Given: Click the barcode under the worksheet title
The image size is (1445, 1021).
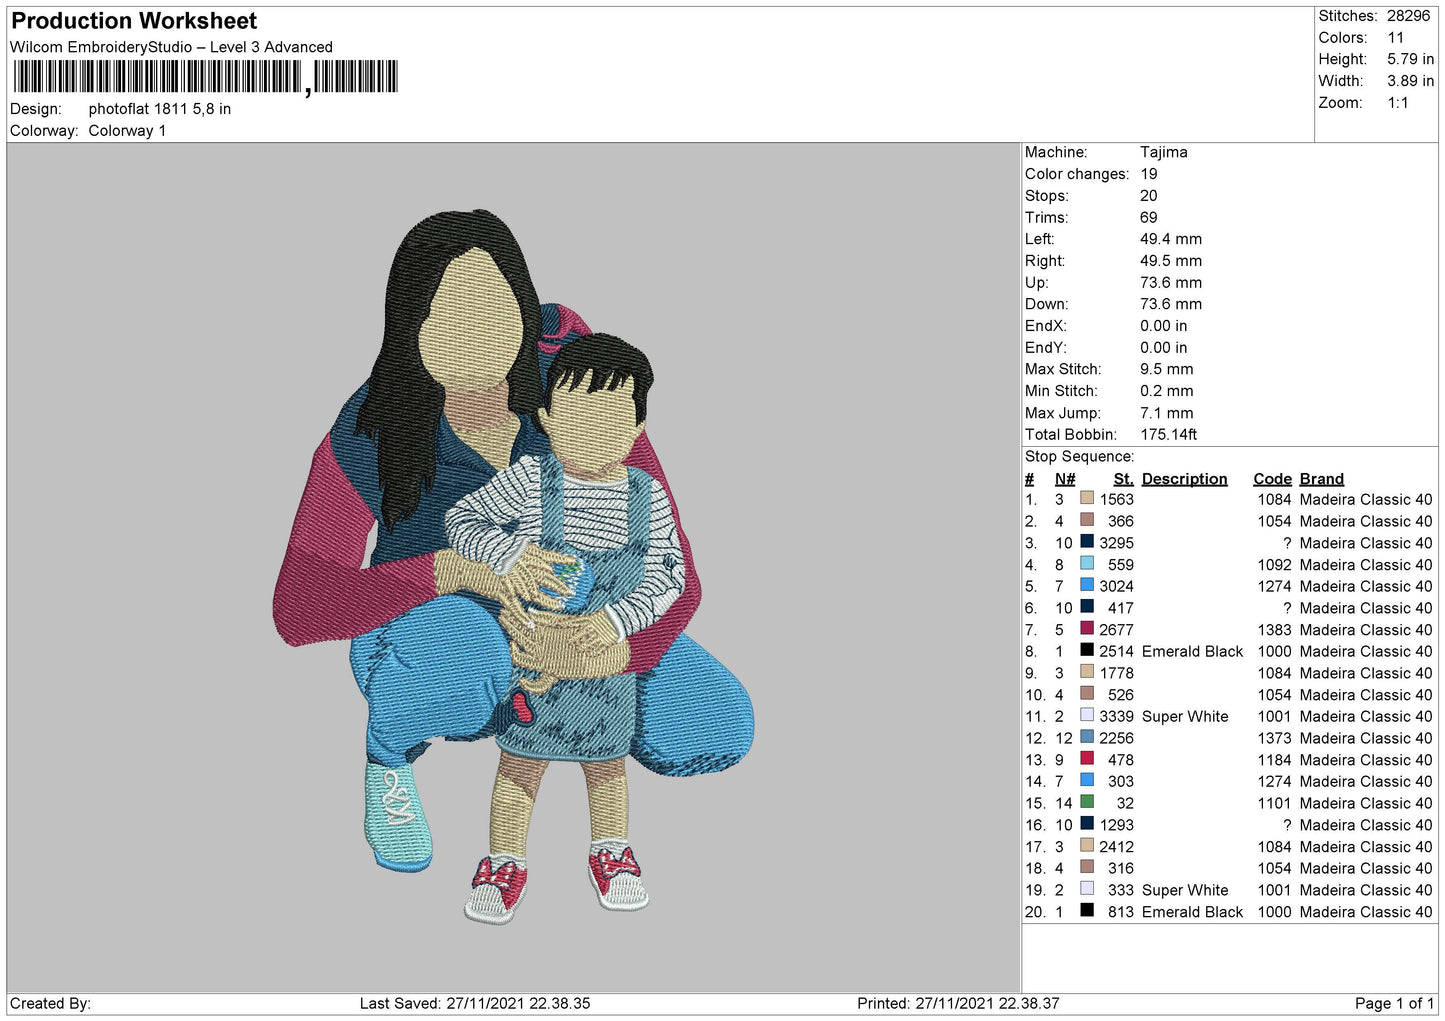Looking at the screenshot, I should [x=205, y=77].
